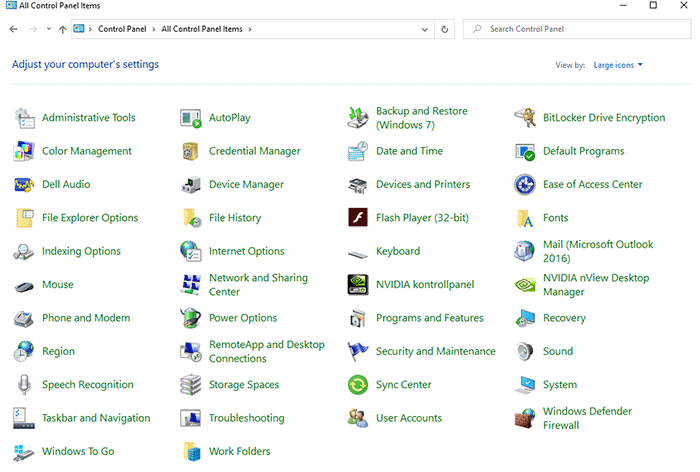The width and height of the screenshot is (700, 472).
Task: Open the AutoPlay icon
Action: (x=191, y=118)
